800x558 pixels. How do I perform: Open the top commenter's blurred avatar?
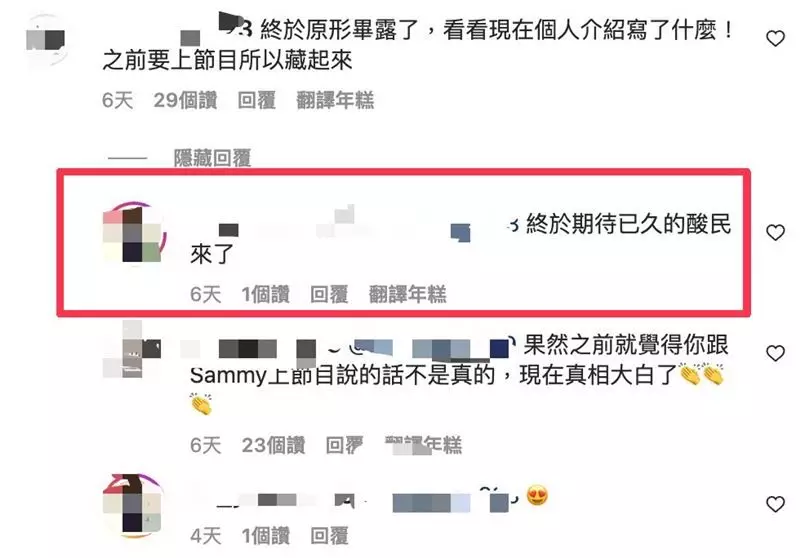click(x=46, y=40)
